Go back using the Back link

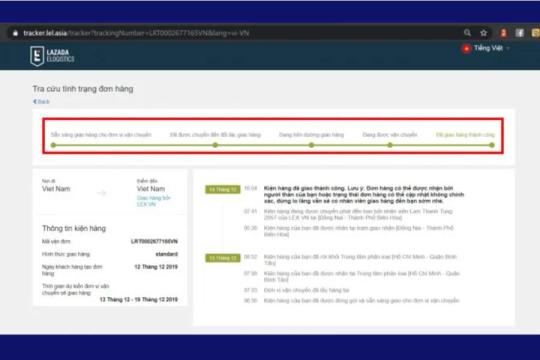point(41,102)
